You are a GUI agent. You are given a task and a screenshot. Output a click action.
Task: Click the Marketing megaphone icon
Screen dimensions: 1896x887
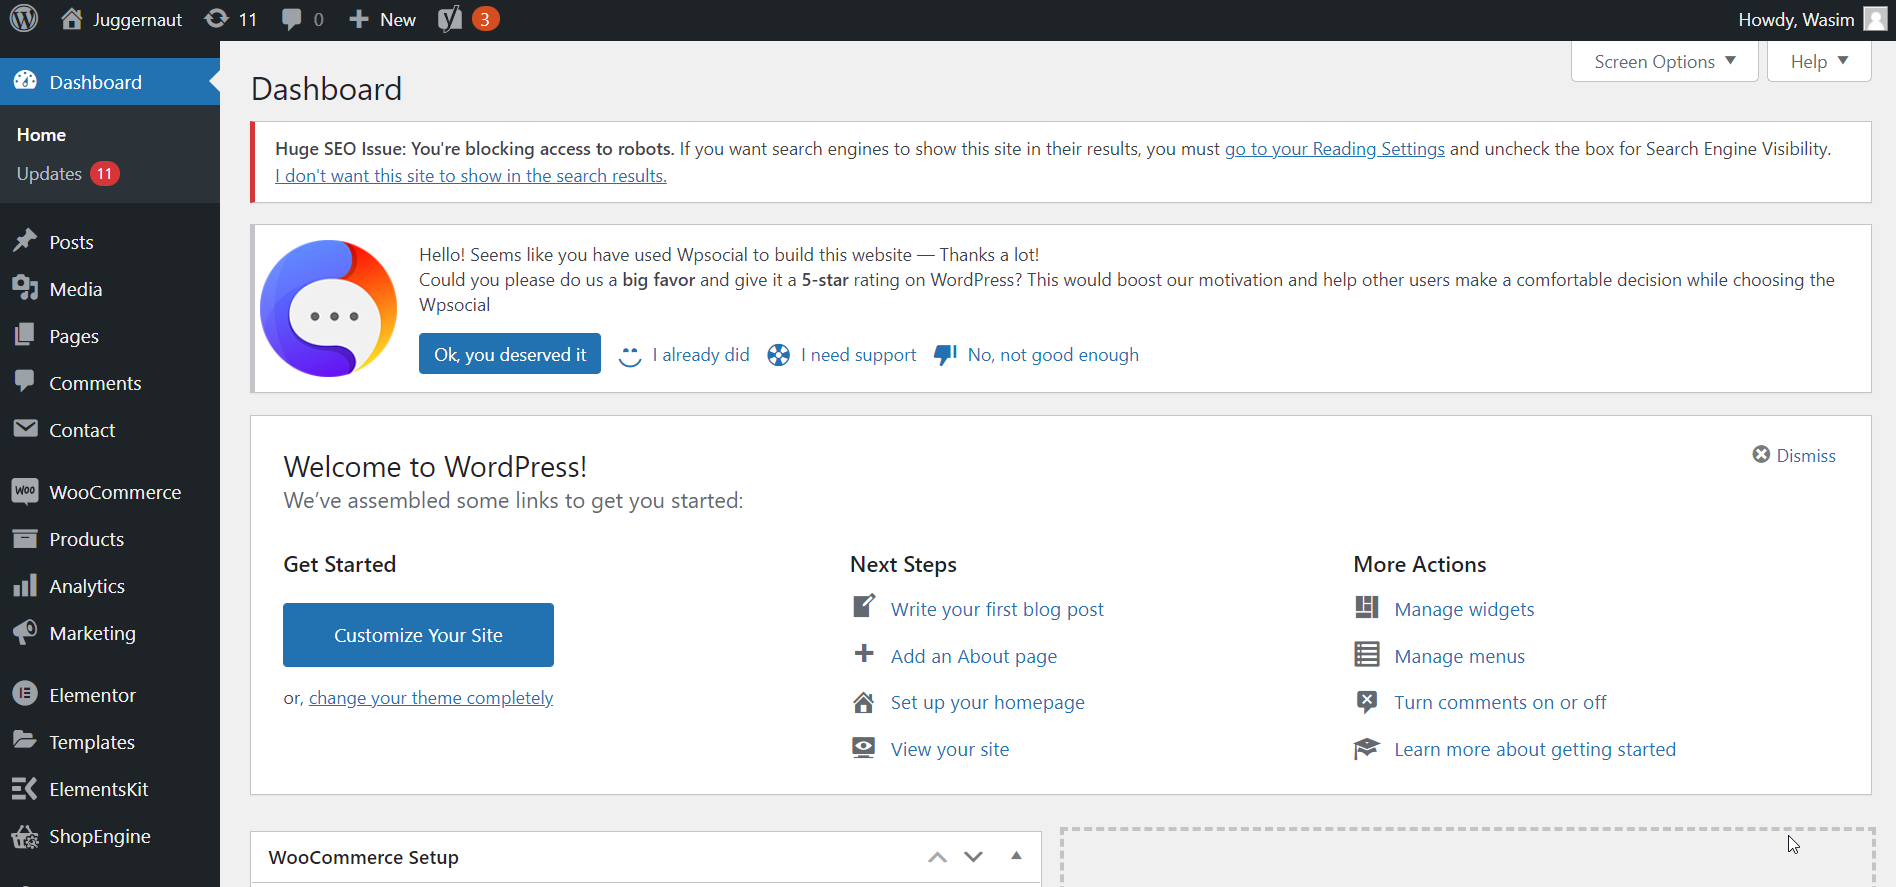click(x=25, y=632)
